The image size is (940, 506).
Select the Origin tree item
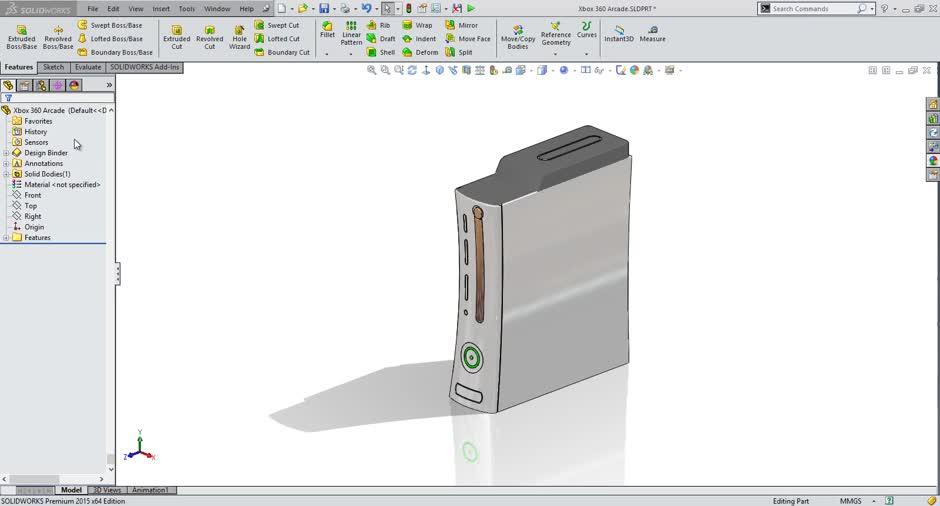(28, 227)
